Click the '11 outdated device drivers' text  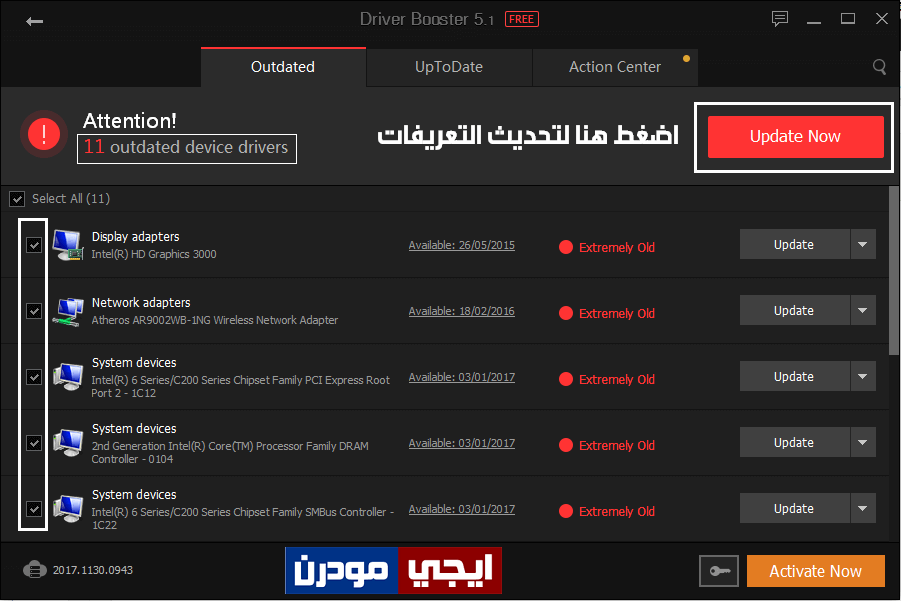[186, 148]
